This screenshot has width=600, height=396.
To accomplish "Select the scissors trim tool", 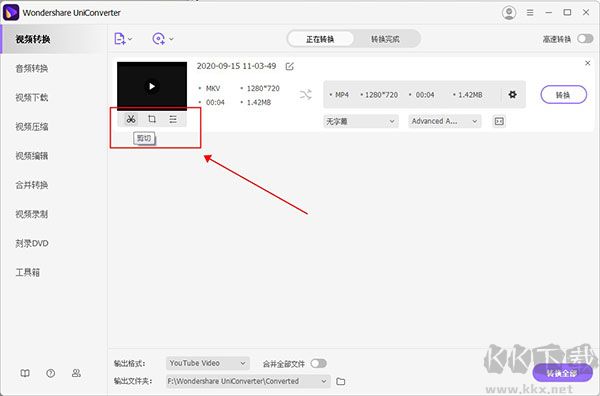I will [x=131, y=119].
